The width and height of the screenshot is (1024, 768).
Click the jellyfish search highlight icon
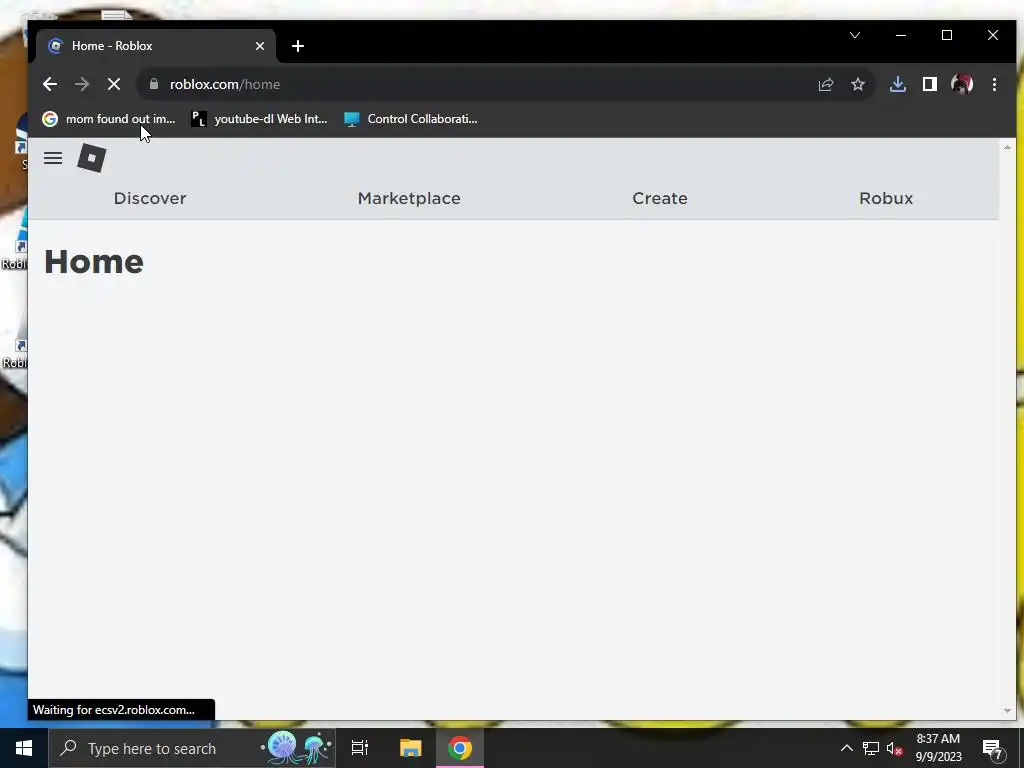[x=297, y=748]
